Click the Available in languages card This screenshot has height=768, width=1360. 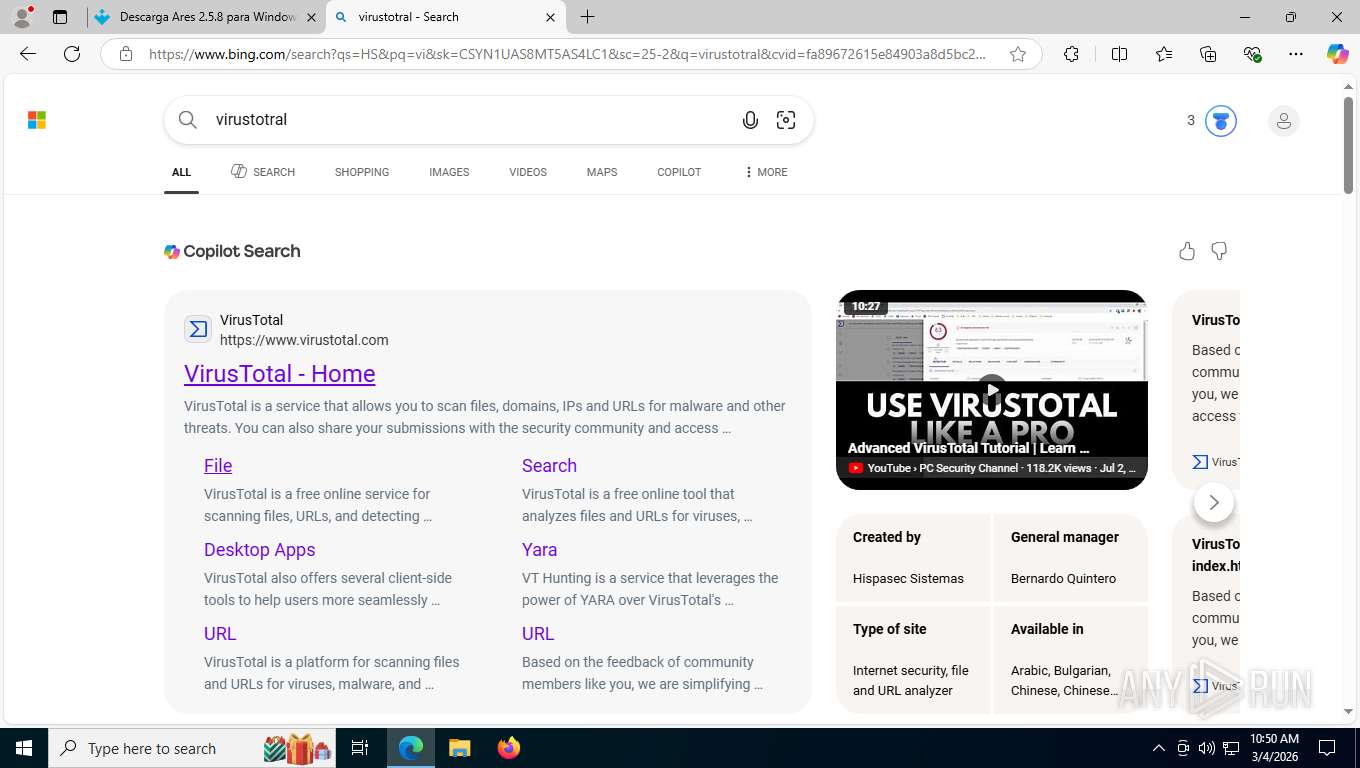tap(1071, 659)
